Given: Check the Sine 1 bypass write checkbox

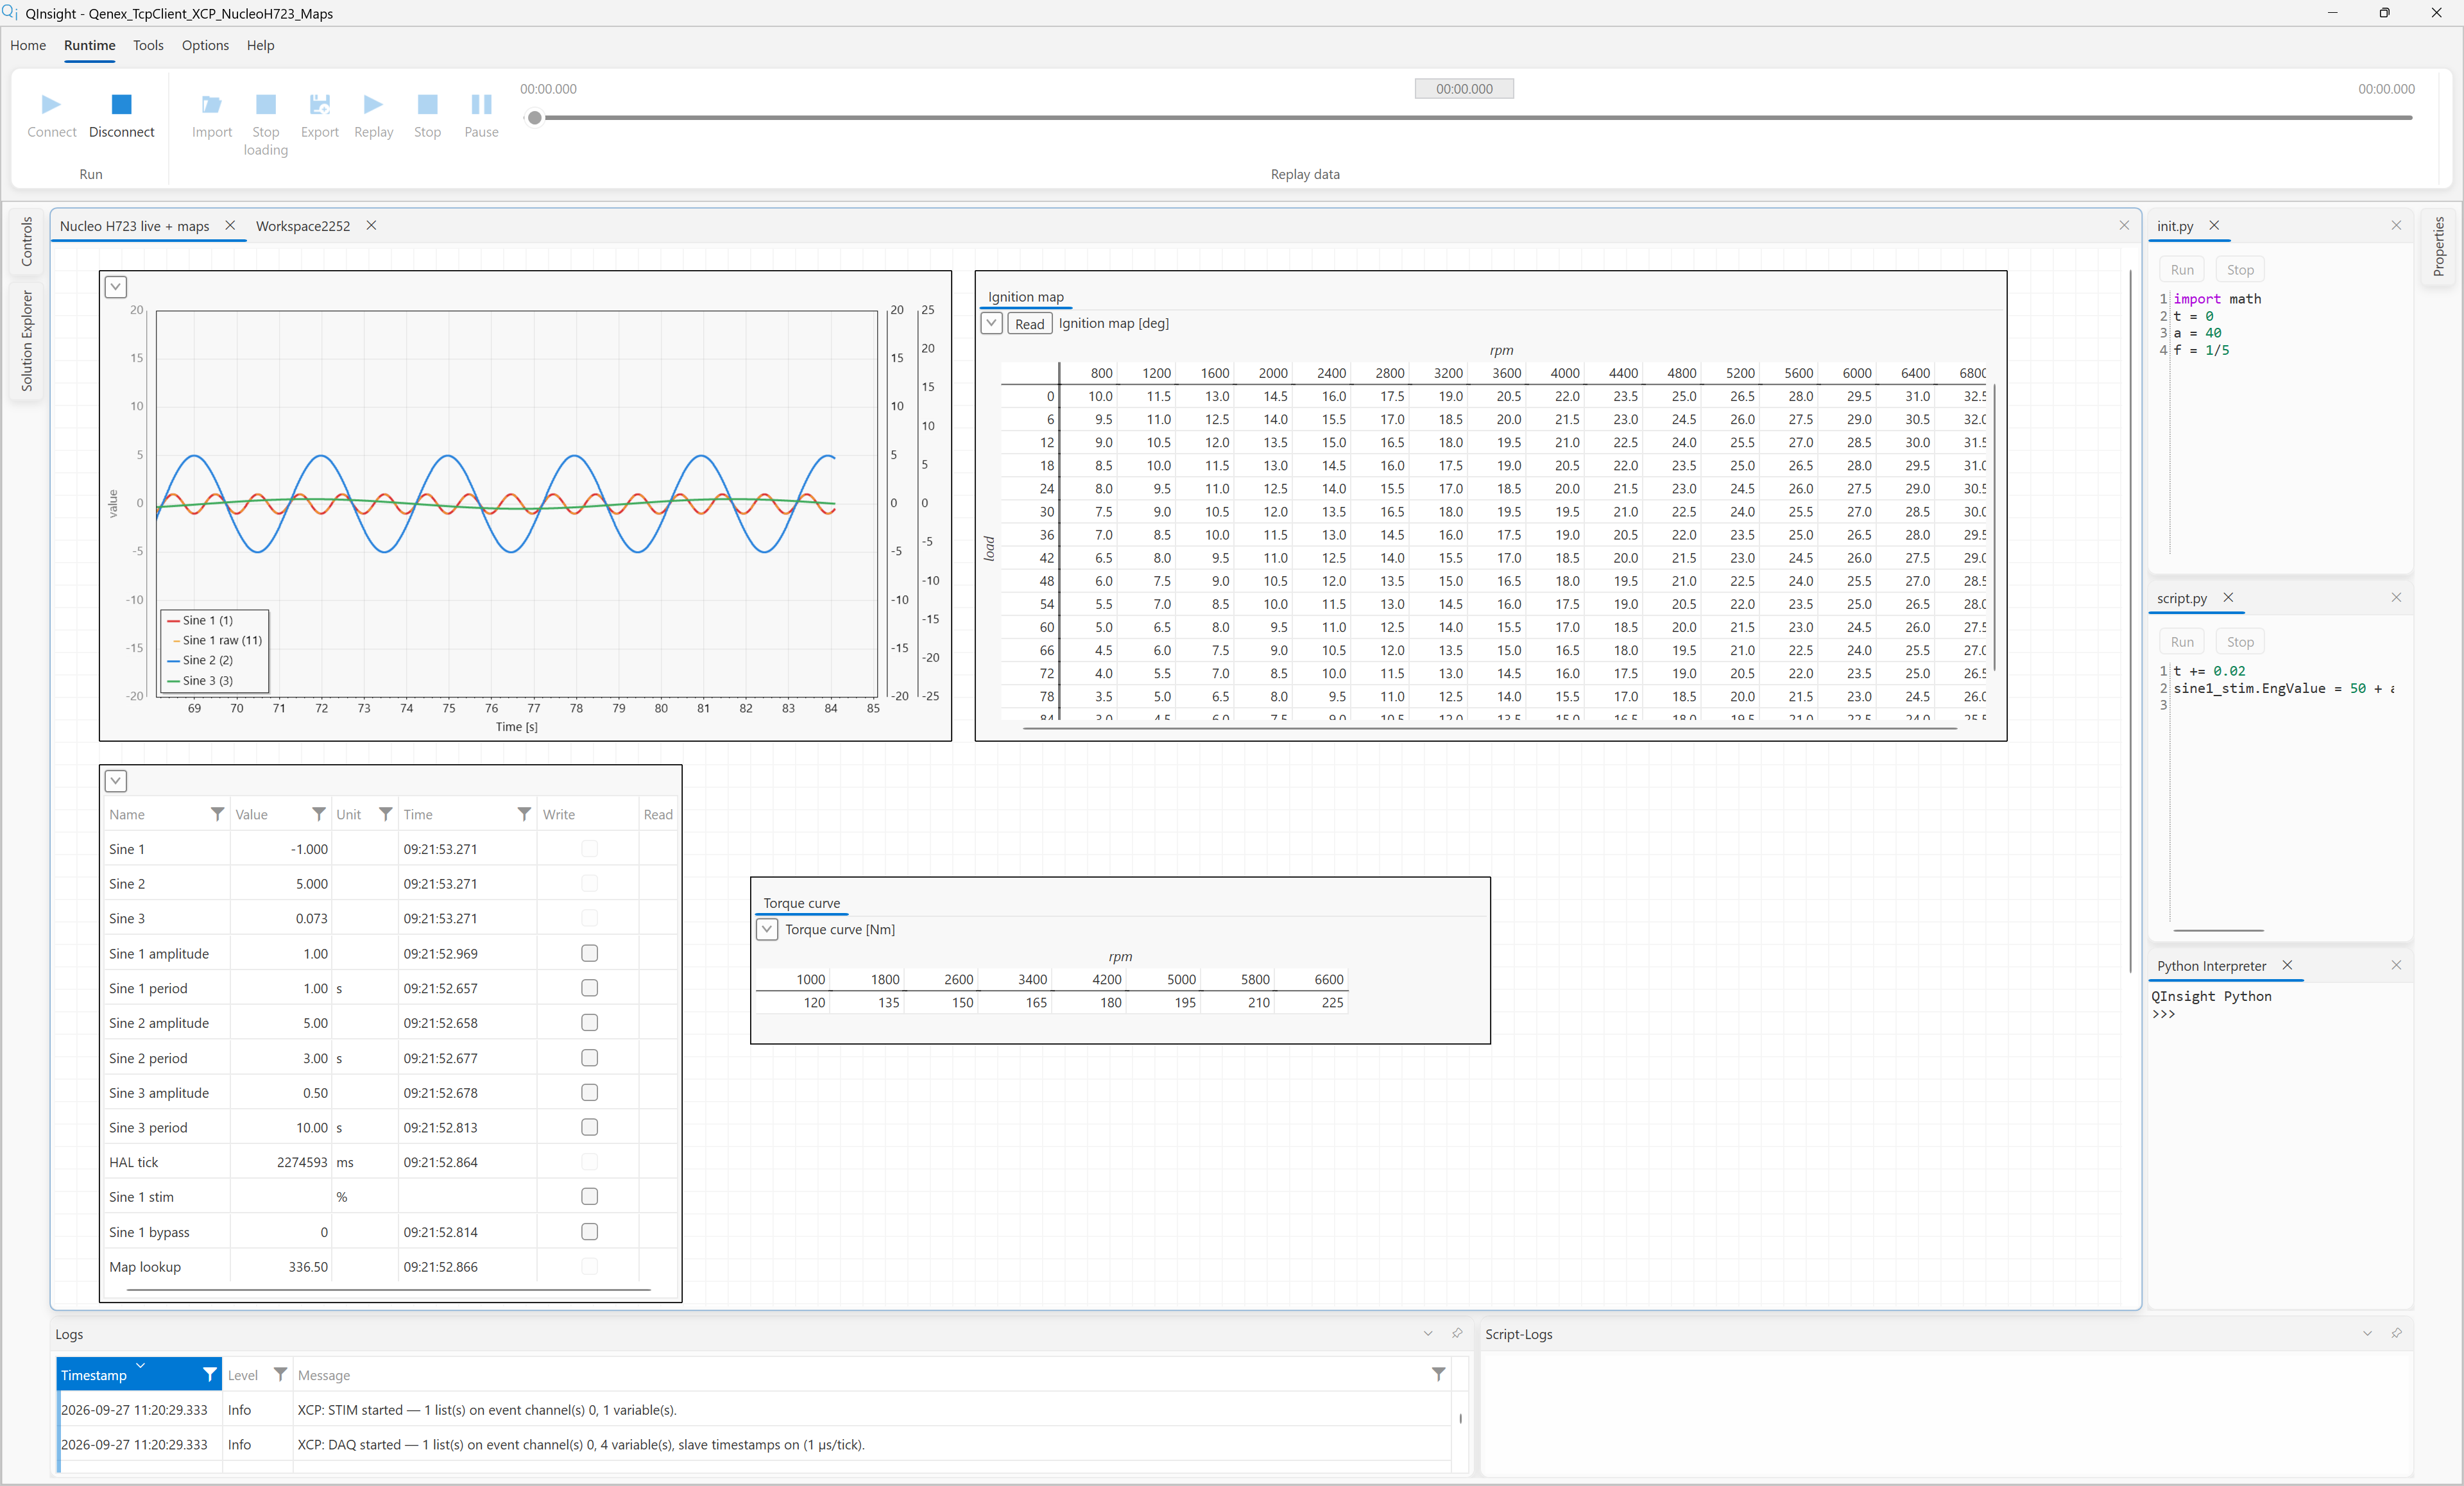Looking at the screenshot, I should coord(589,1232).
